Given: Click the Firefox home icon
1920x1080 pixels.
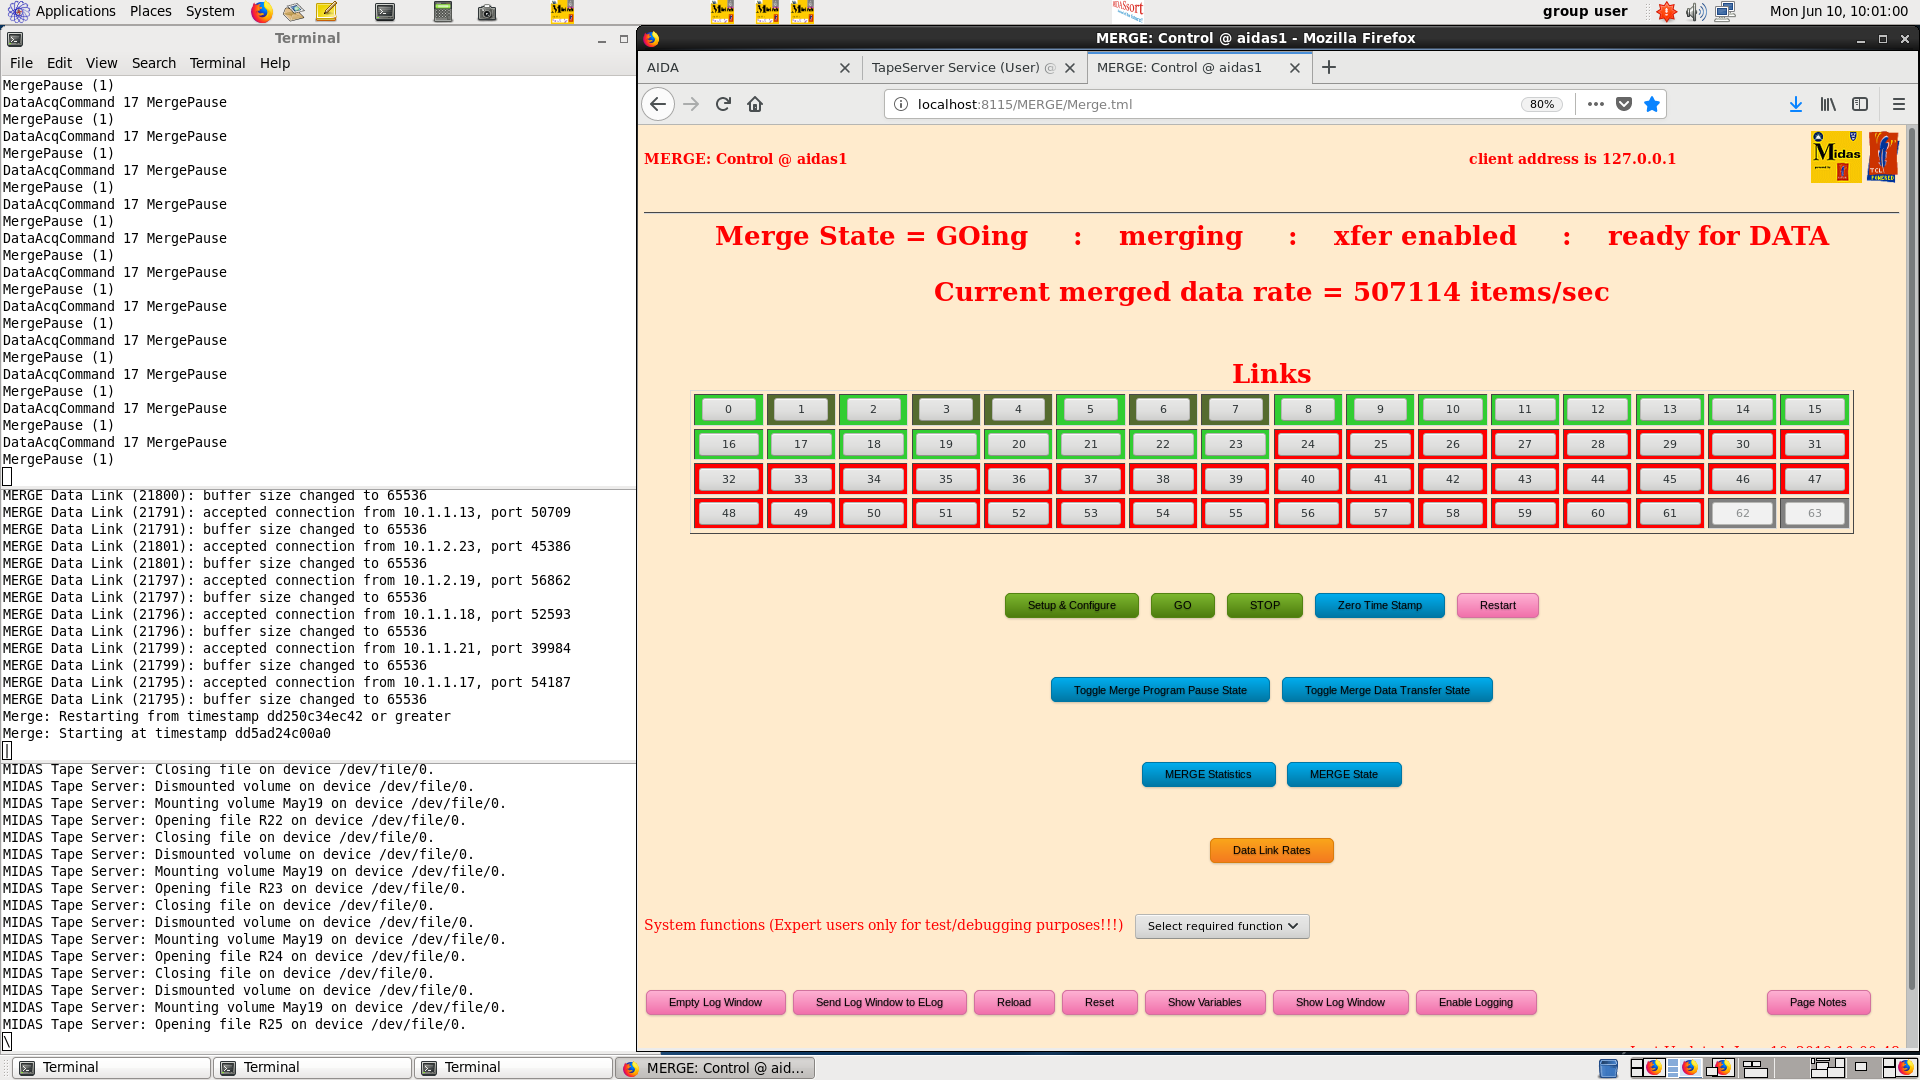Looking at the screenshot, I should [x=755, y=104].
